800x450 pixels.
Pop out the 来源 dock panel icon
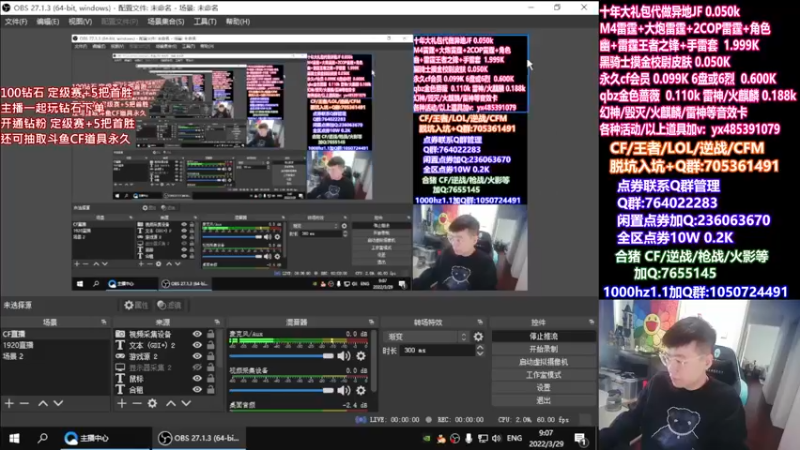pos(217,322)
